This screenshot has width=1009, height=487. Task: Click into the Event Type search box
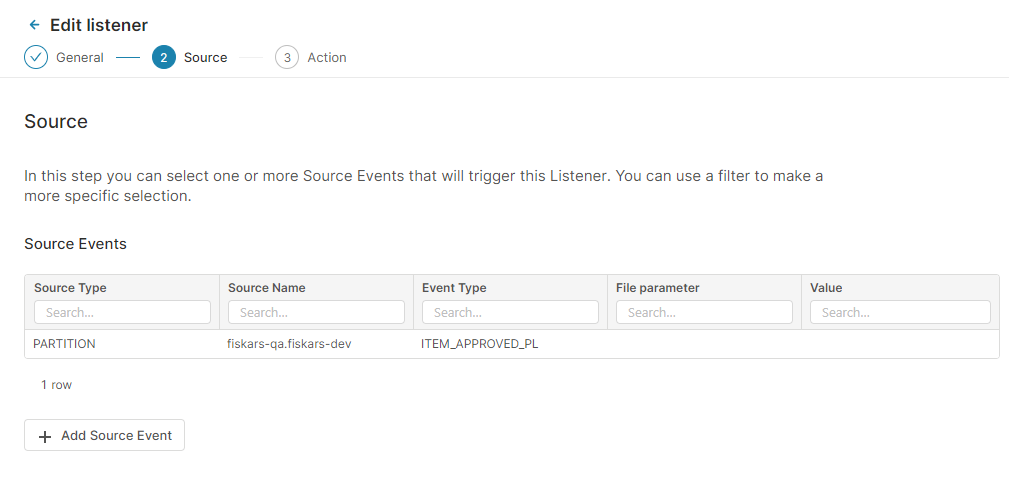pos(510,312)
